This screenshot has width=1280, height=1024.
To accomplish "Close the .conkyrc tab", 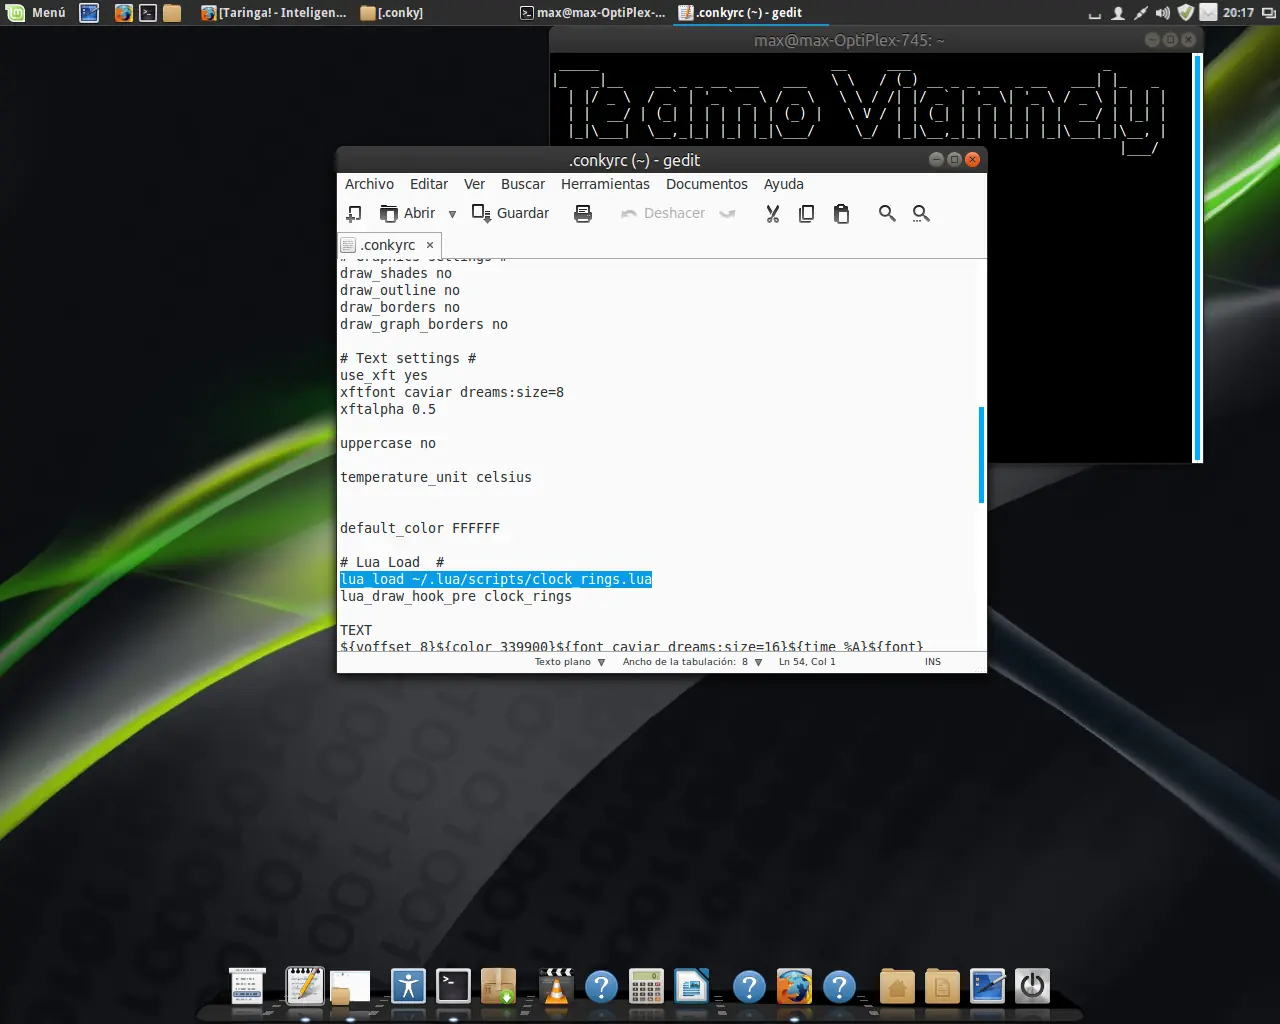I will point(430,245).
